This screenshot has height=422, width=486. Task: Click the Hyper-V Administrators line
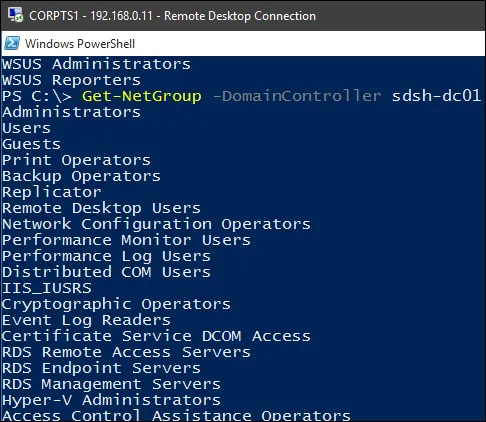pyautogui.click(x=111, y=400)
